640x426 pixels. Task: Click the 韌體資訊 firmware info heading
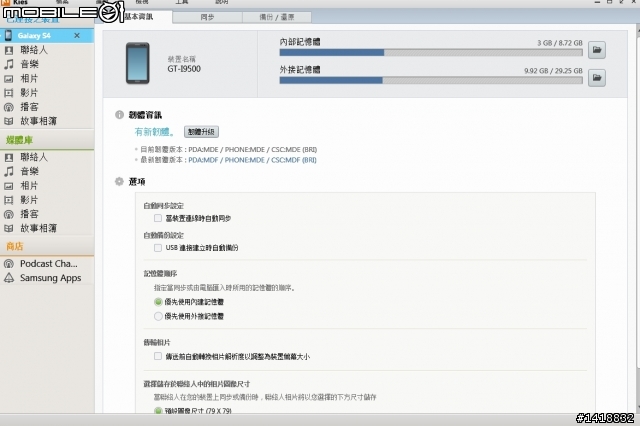(x=145, y=115)
